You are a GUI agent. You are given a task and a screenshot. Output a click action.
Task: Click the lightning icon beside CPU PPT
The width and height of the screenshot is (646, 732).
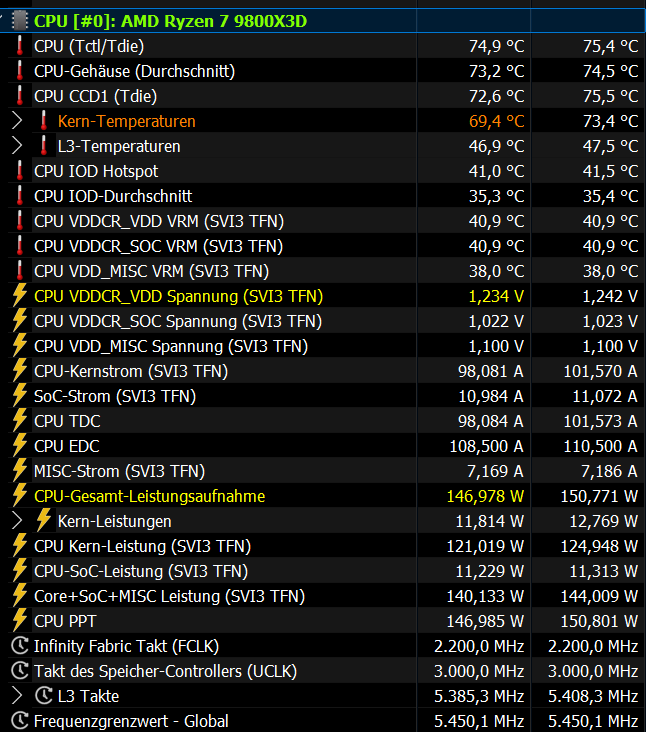click(19, 621)
